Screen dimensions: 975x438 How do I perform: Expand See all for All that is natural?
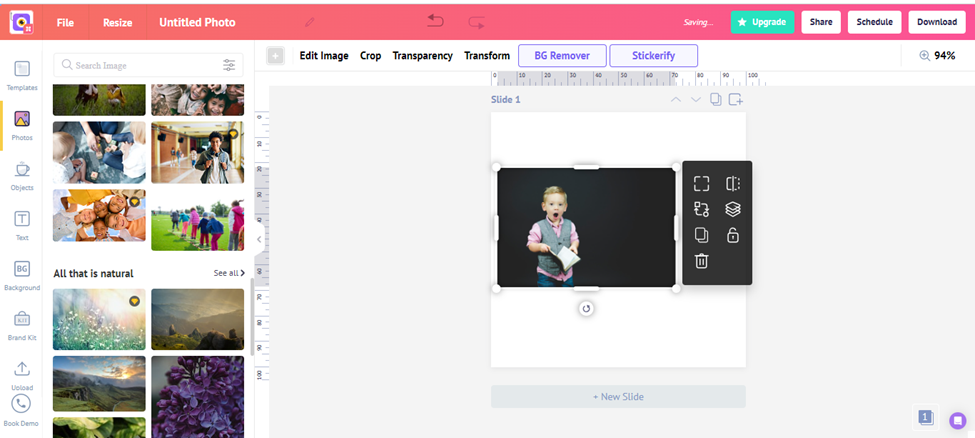click(229, 273)
